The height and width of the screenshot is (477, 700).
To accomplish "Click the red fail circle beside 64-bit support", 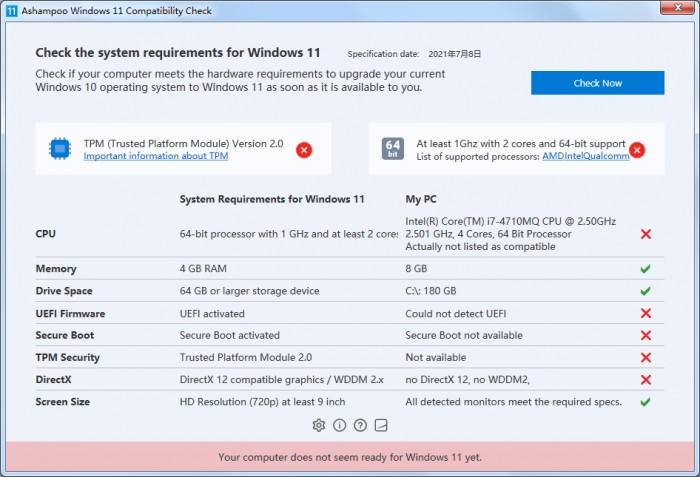I will click(637, 150).
